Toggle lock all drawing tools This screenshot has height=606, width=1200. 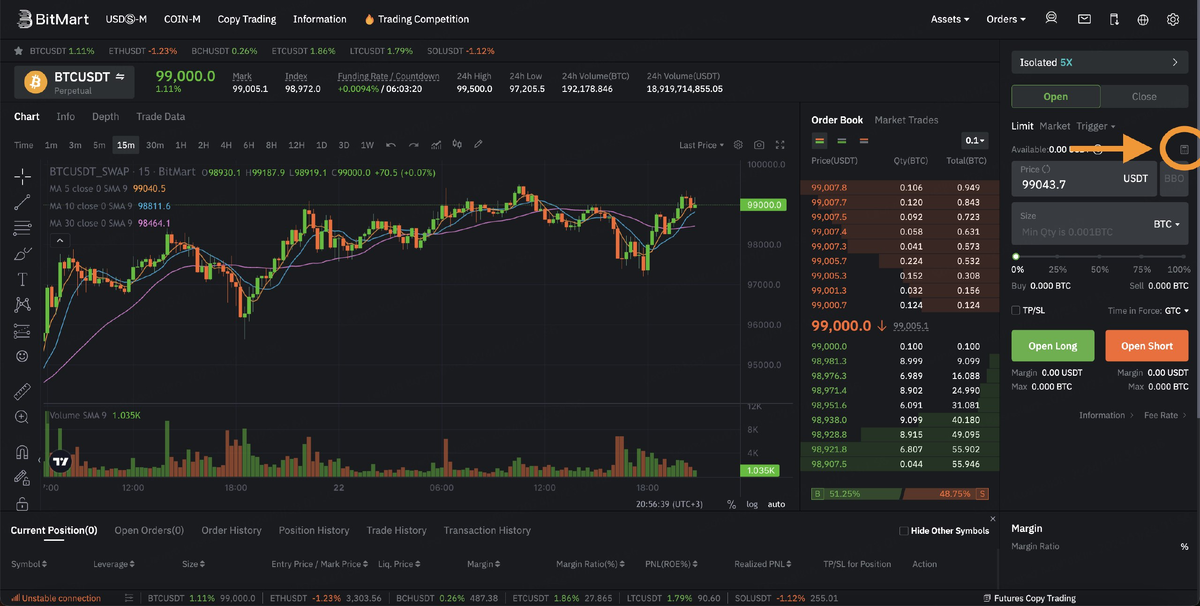coord(22,504)
